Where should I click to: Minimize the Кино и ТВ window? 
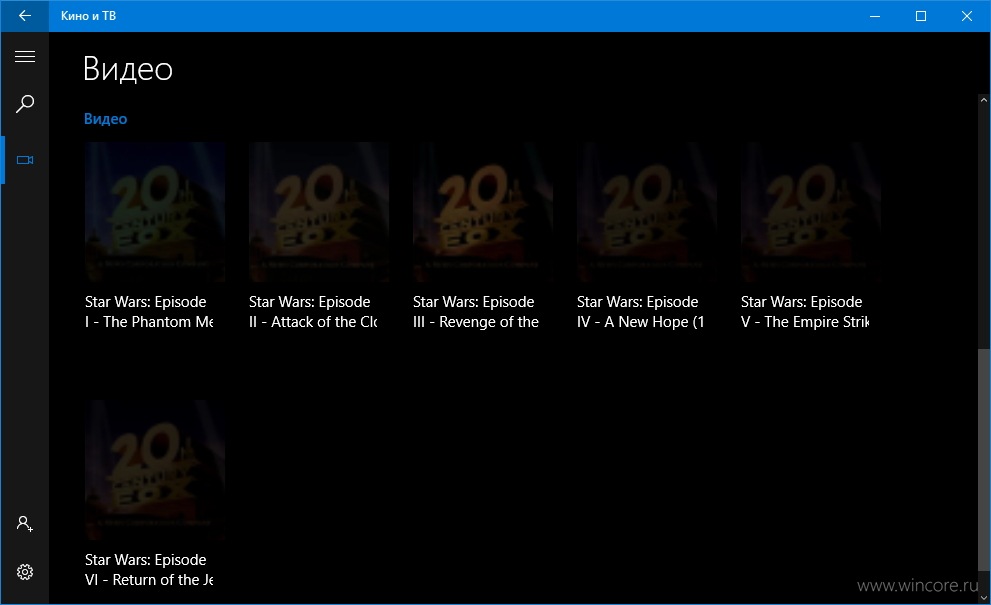coord(875,16)
